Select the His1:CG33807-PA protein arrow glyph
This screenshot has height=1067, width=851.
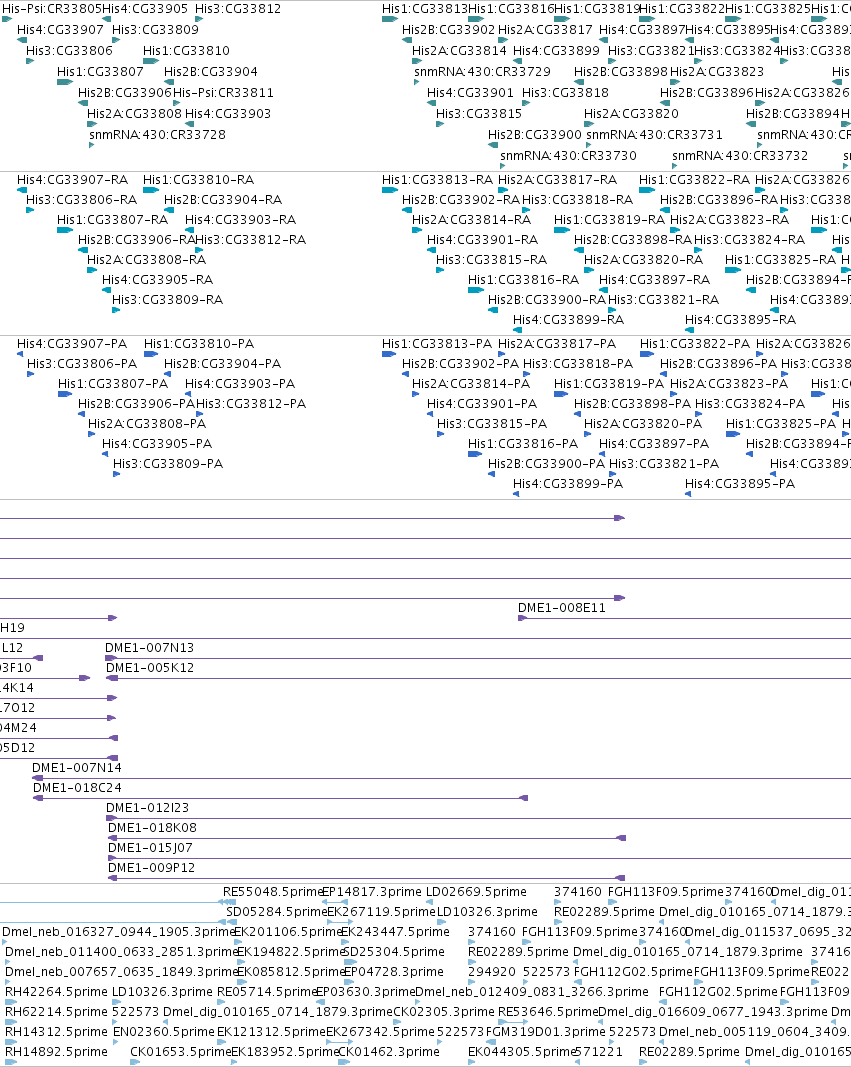pyautogui.click(x=65, y=394)
